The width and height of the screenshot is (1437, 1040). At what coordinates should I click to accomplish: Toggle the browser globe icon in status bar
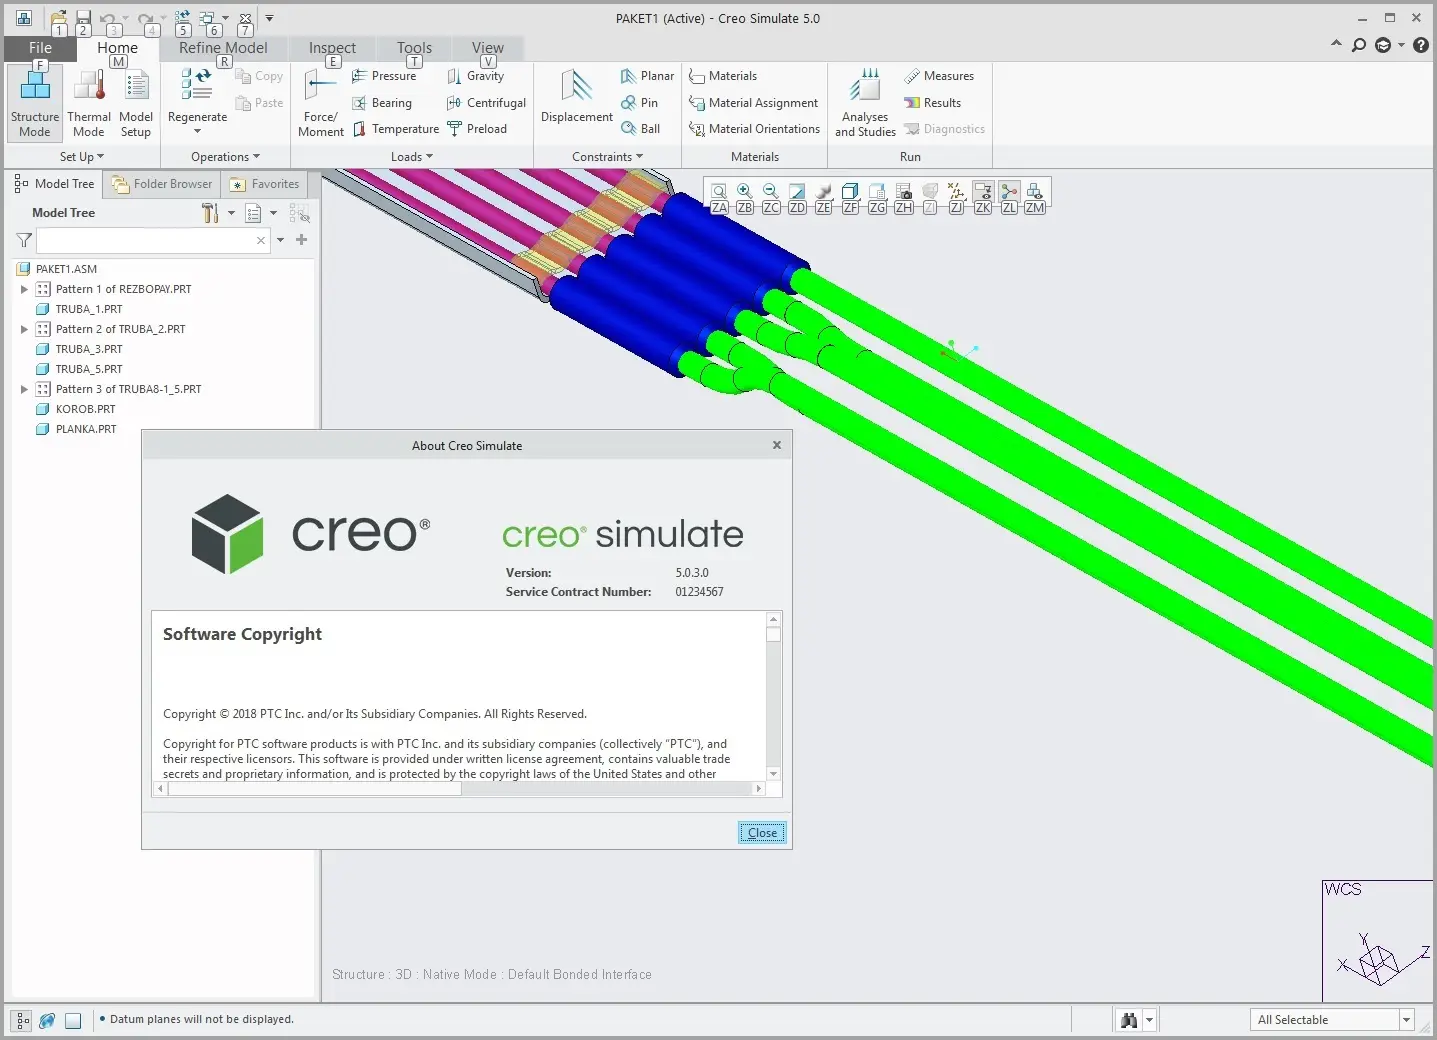pyautogui.click(x=47, y=1021)
